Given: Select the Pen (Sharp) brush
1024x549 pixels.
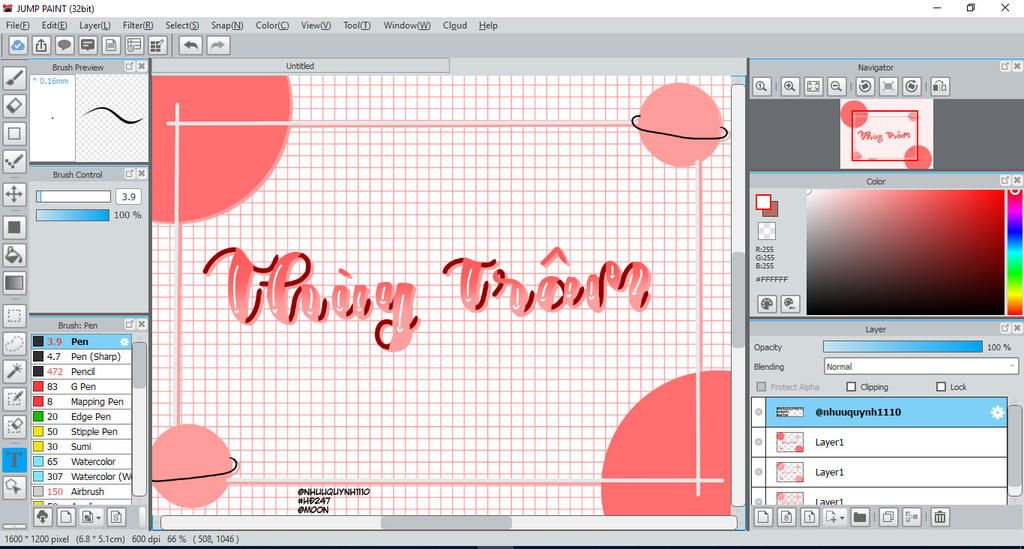Looking at the screenshot, I should point(82,356).
